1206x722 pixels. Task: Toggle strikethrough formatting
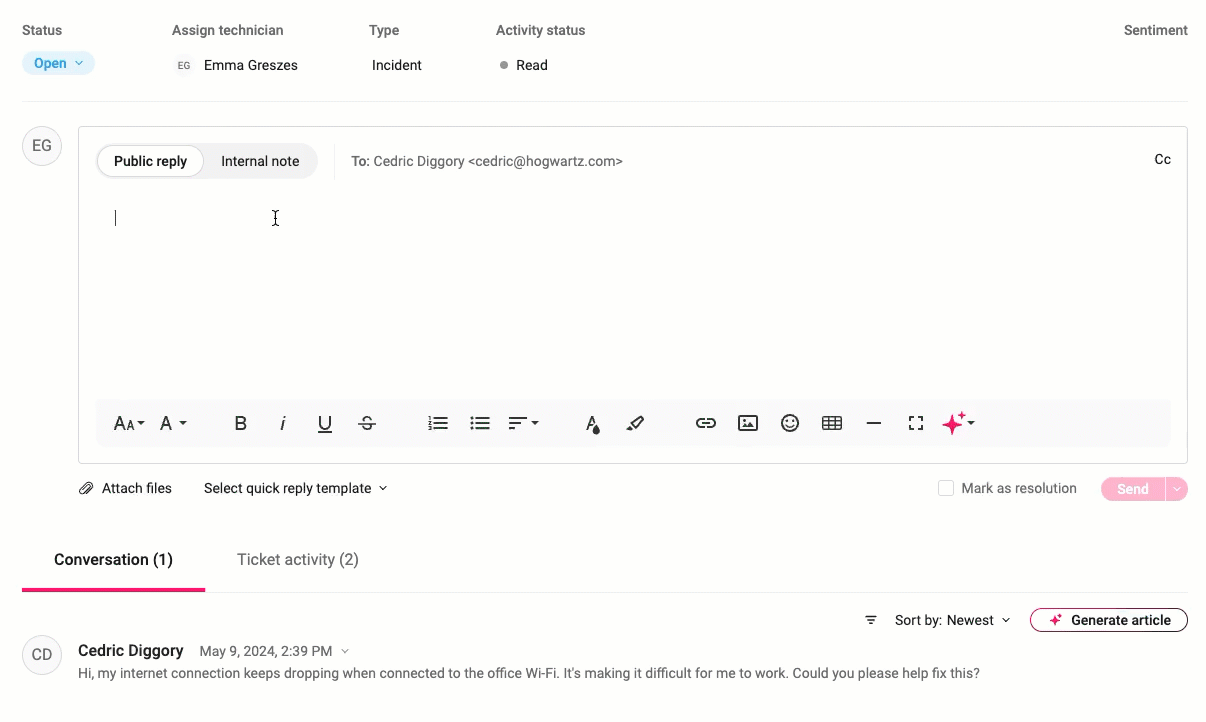[367, 424]
